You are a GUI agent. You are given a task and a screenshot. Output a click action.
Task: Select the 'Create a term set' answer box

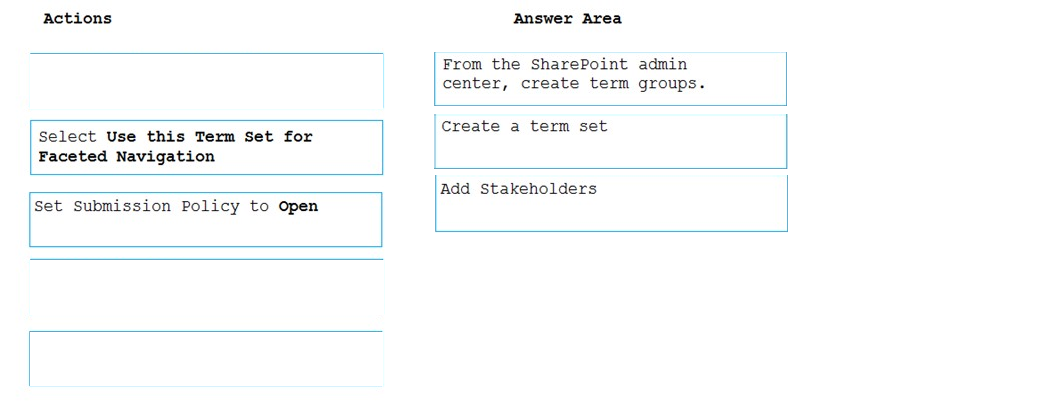610,141
